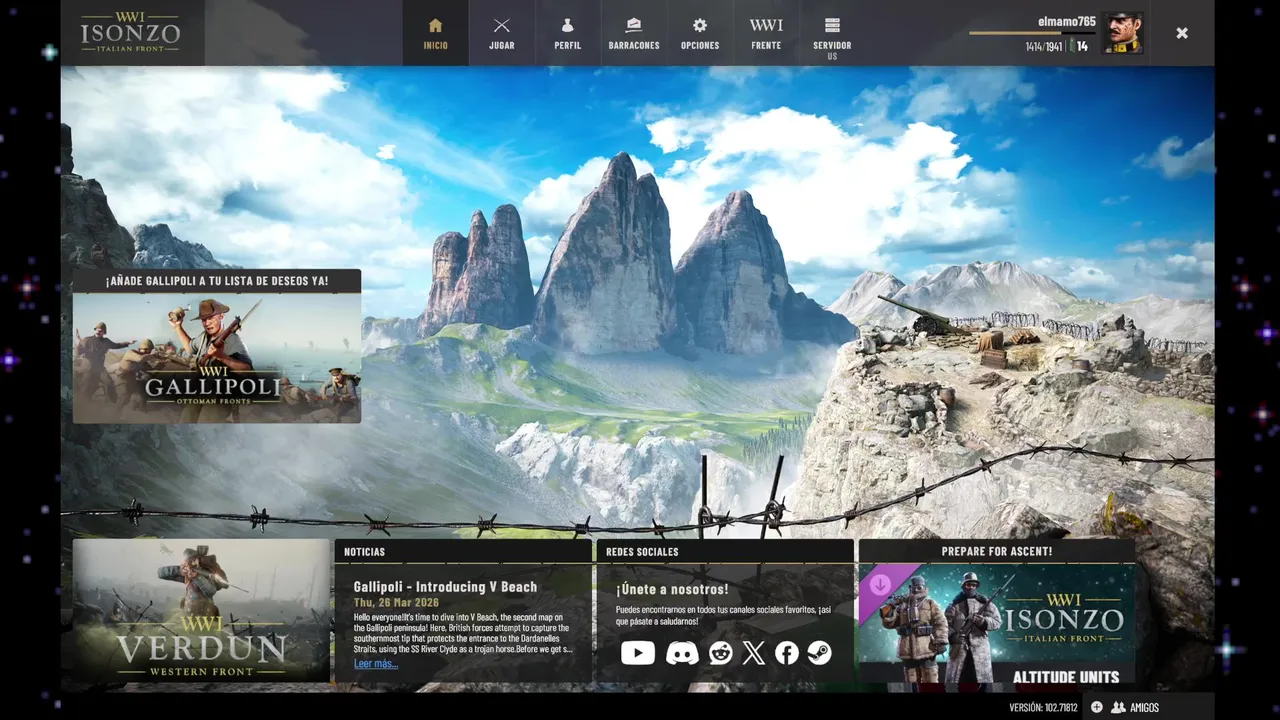
Task: Click the username elmamo765
Action: pos(1067,21)
